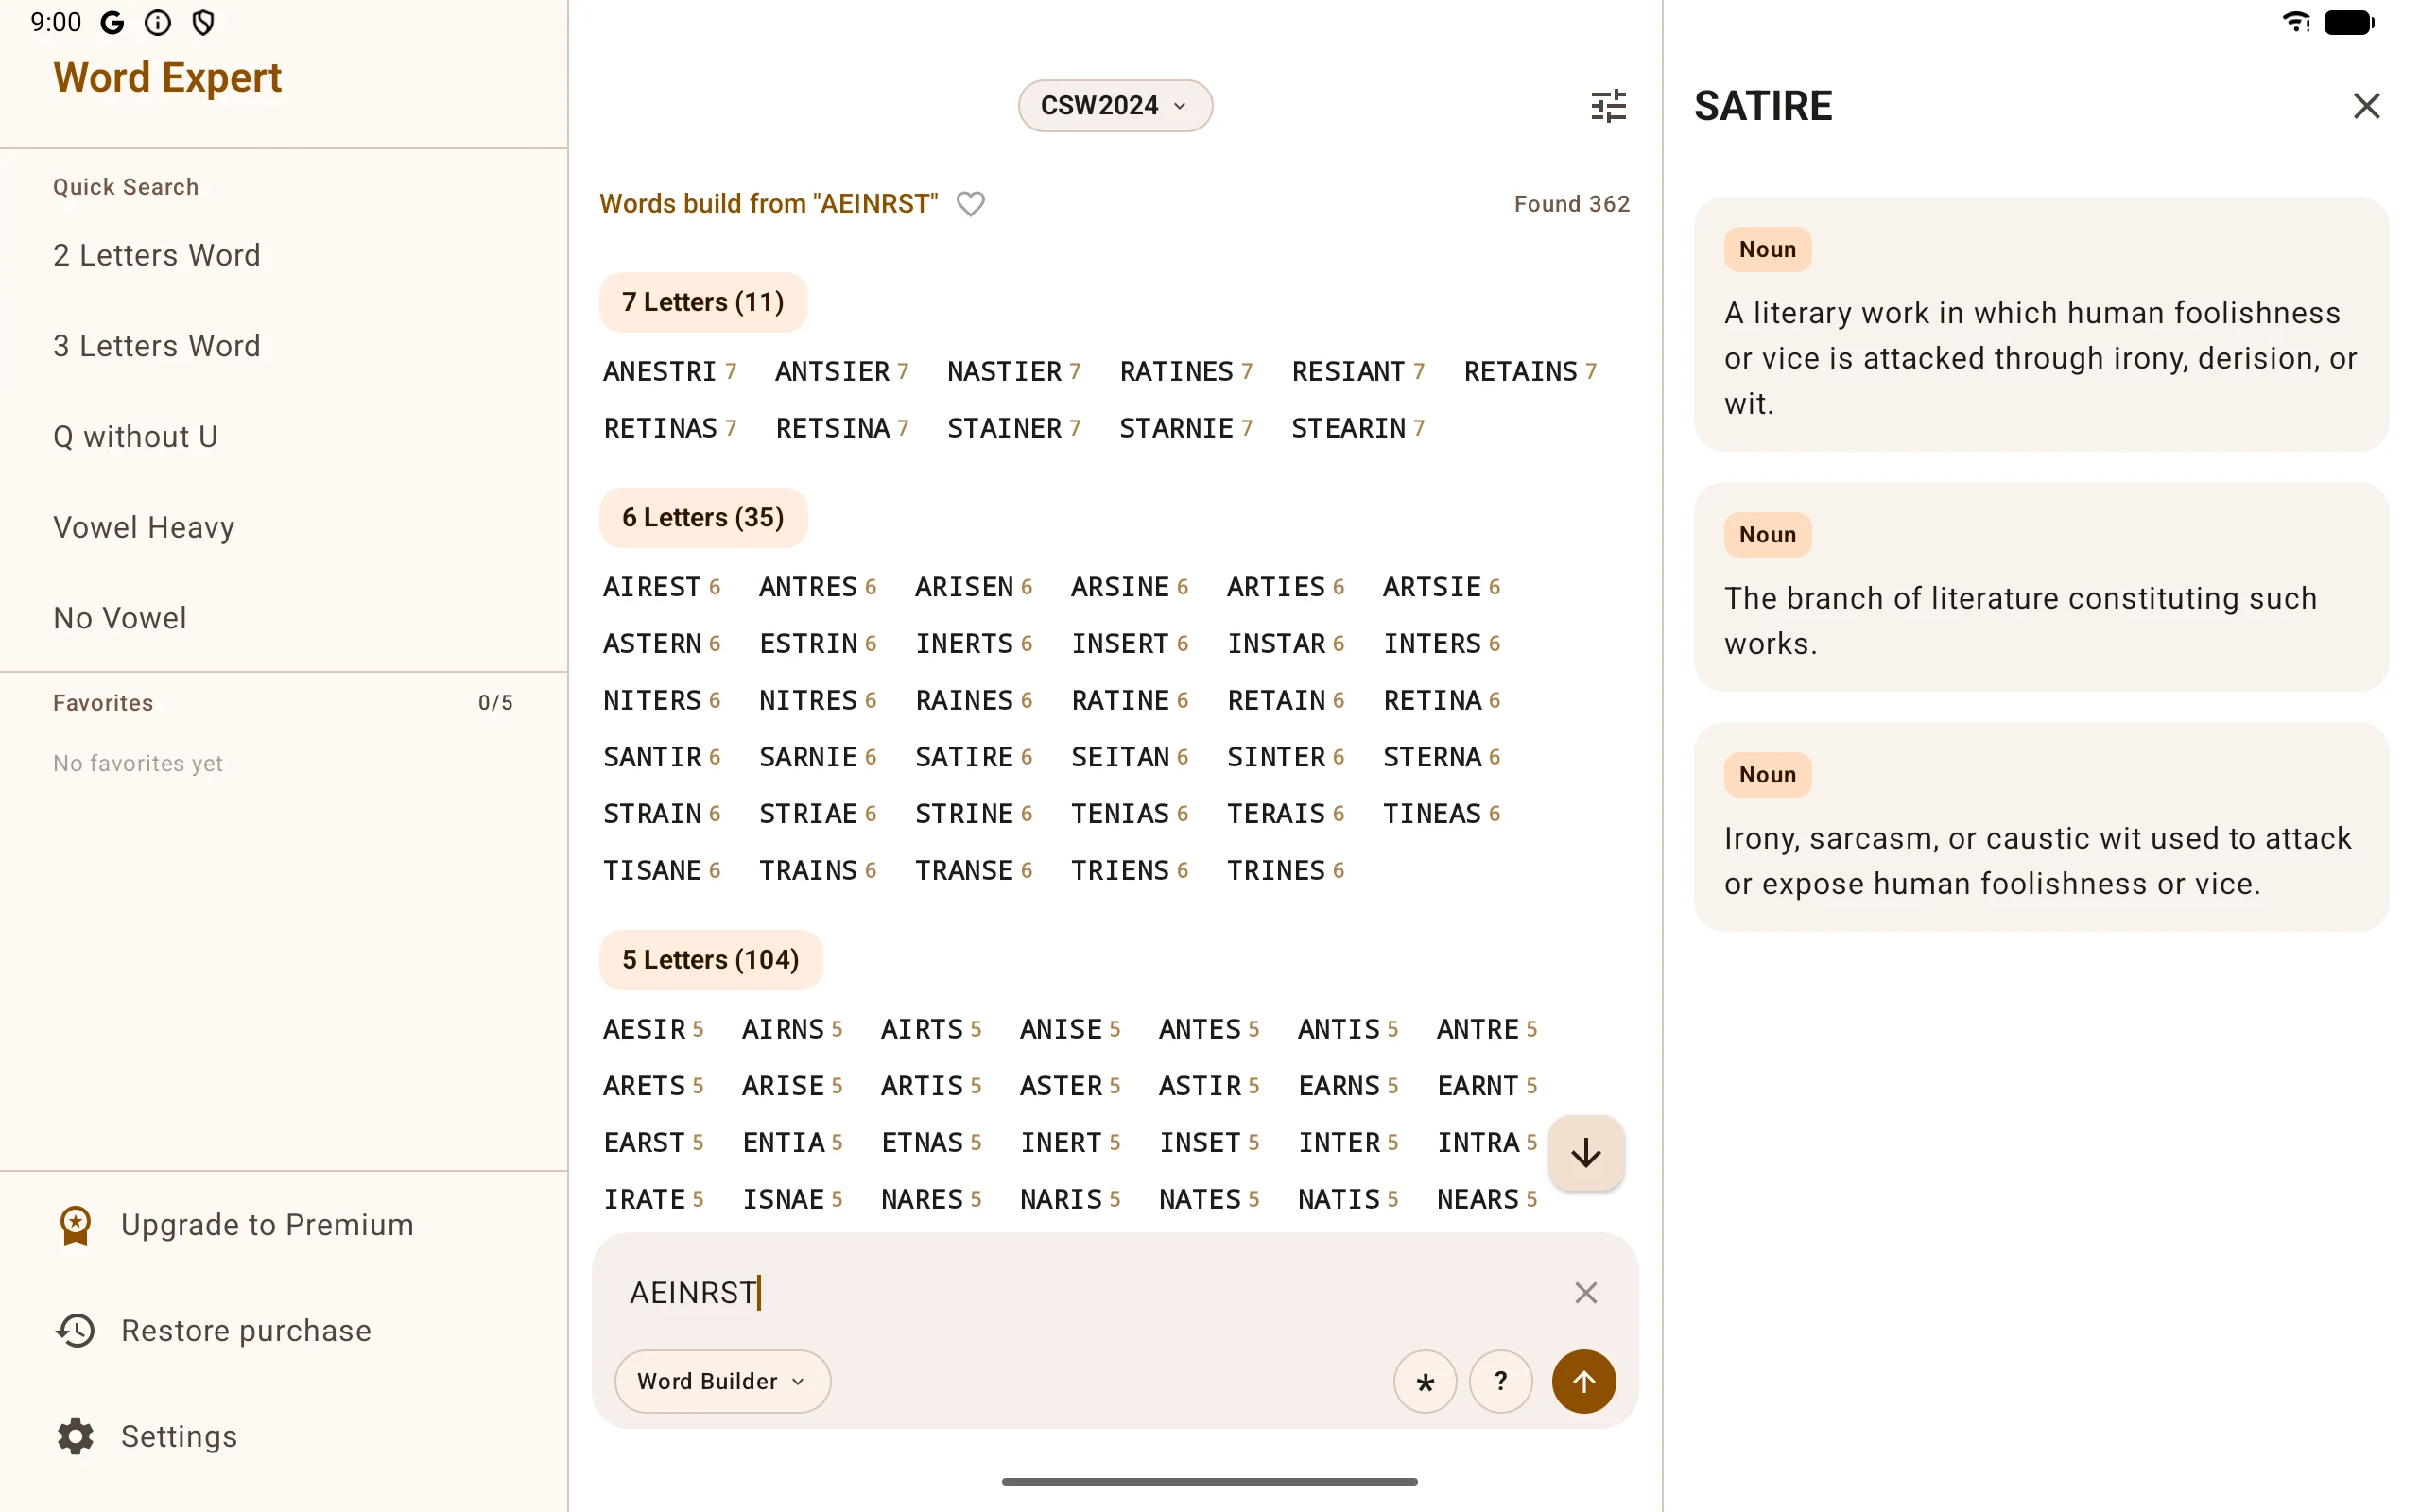Open No Vowel word list

pyautogui.click(x=120, y=618)
